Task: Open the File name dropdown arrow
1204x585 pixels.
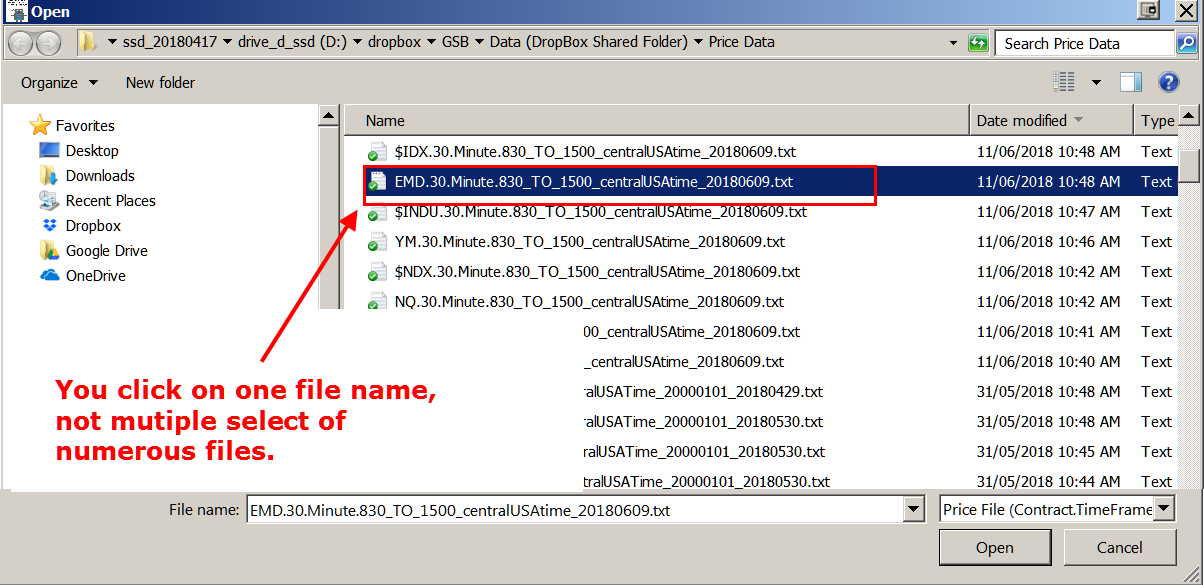Action: [x=913, y=510]
